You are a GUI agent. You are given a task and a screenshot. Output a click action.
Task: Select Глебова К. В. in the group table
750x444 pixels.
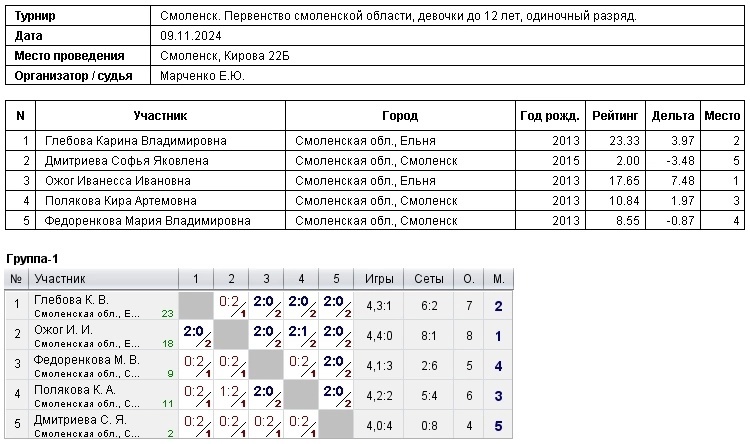click(x=71, y=300)
